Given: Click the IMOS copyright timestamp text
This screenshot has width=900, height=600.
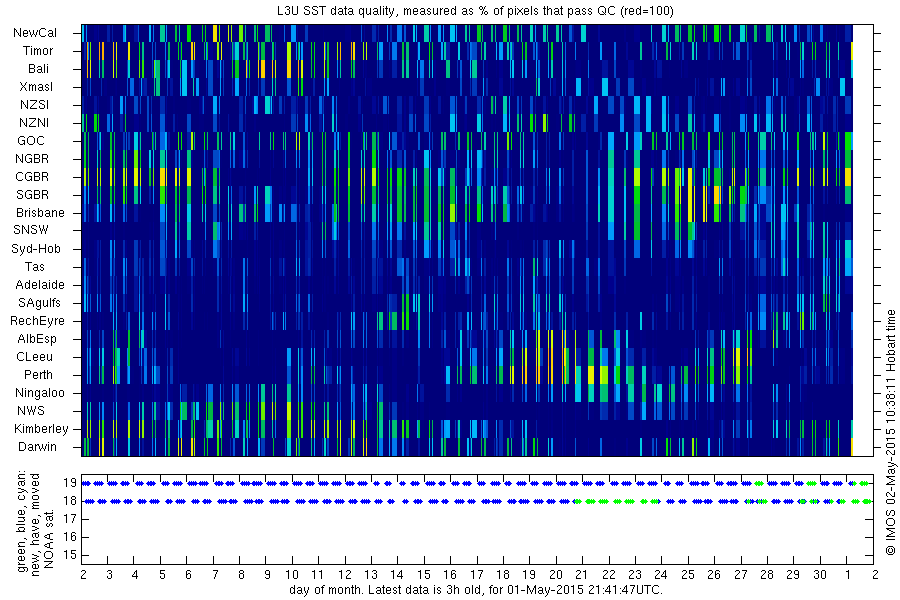Looking at the screenshot, I should 890,432.
